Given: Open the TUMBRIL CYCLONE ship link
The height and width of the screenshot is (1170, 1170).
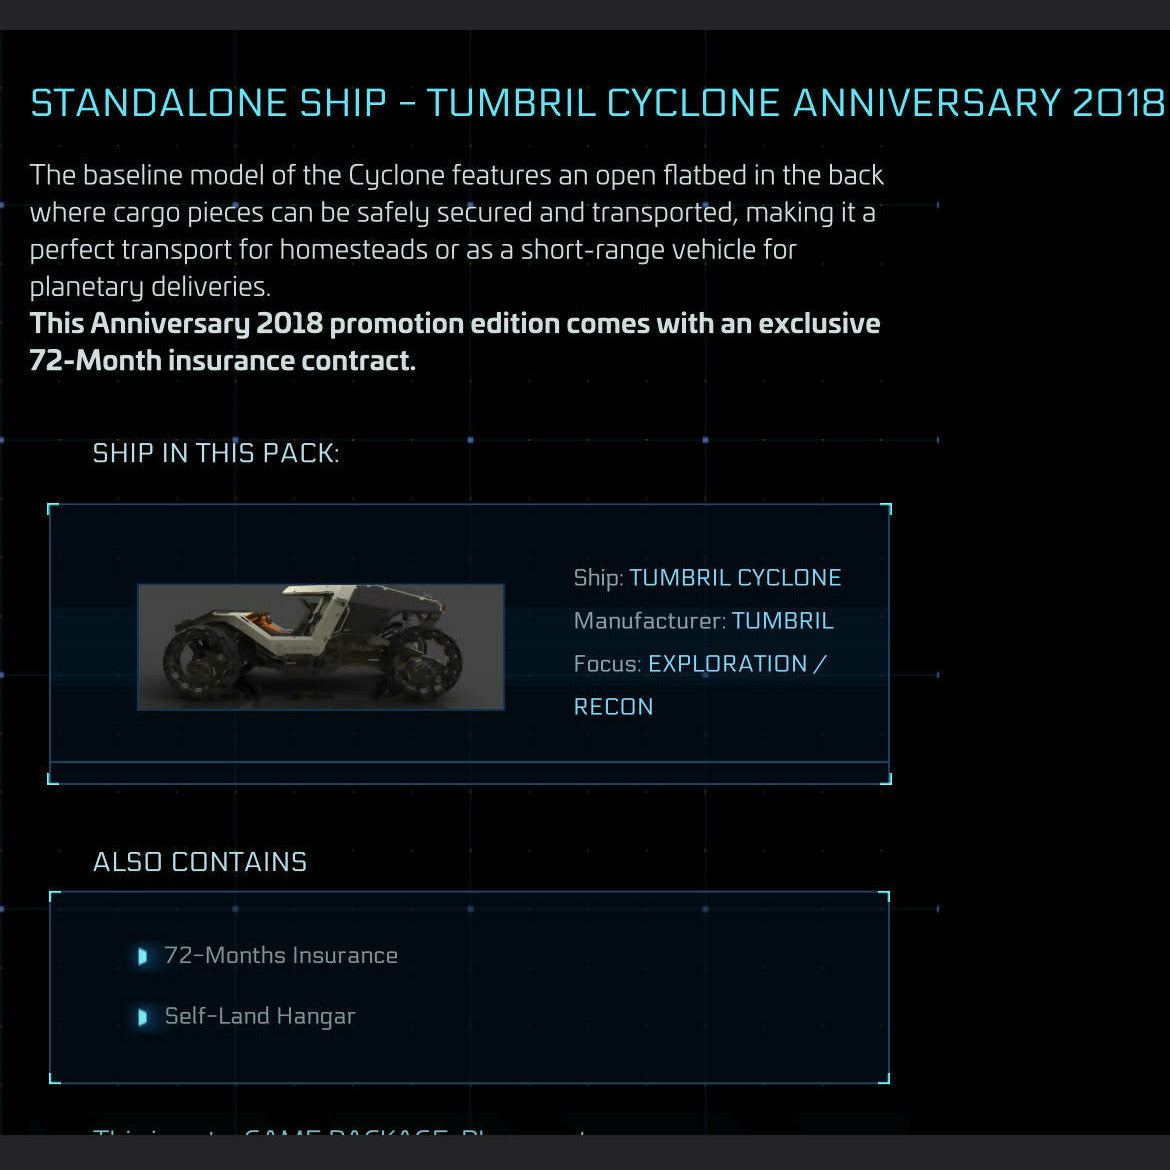Looking at the screenshot, I should pos(735,578).
